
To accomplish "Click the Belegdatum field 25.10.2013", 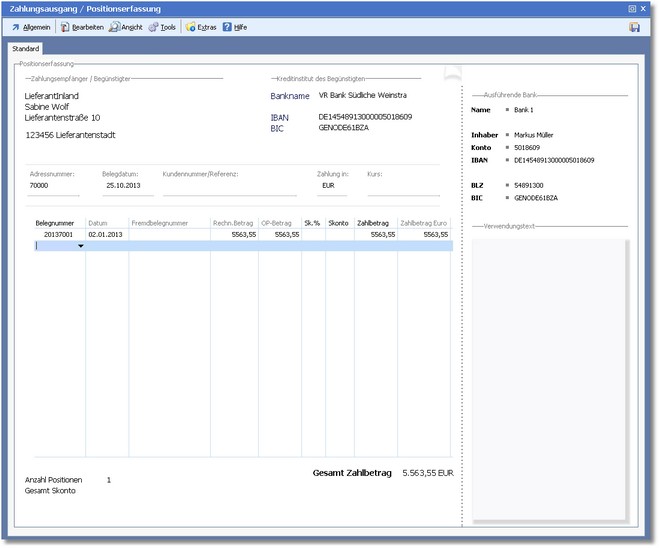I will (x=125, y=186).
